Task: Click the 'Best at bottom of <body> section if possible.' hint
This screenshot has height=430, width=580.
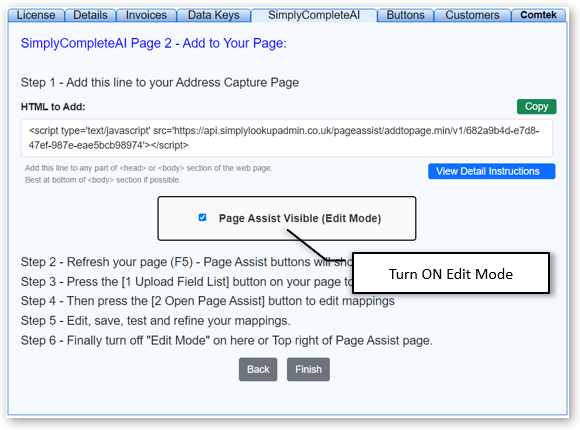Action: click(103, 180)
